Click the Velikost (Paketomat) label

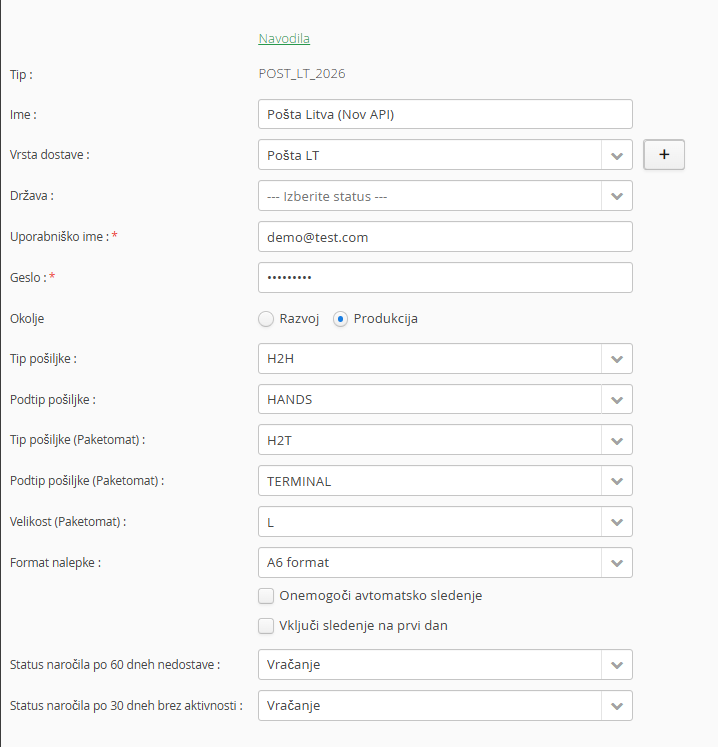(x=68, y=522)
